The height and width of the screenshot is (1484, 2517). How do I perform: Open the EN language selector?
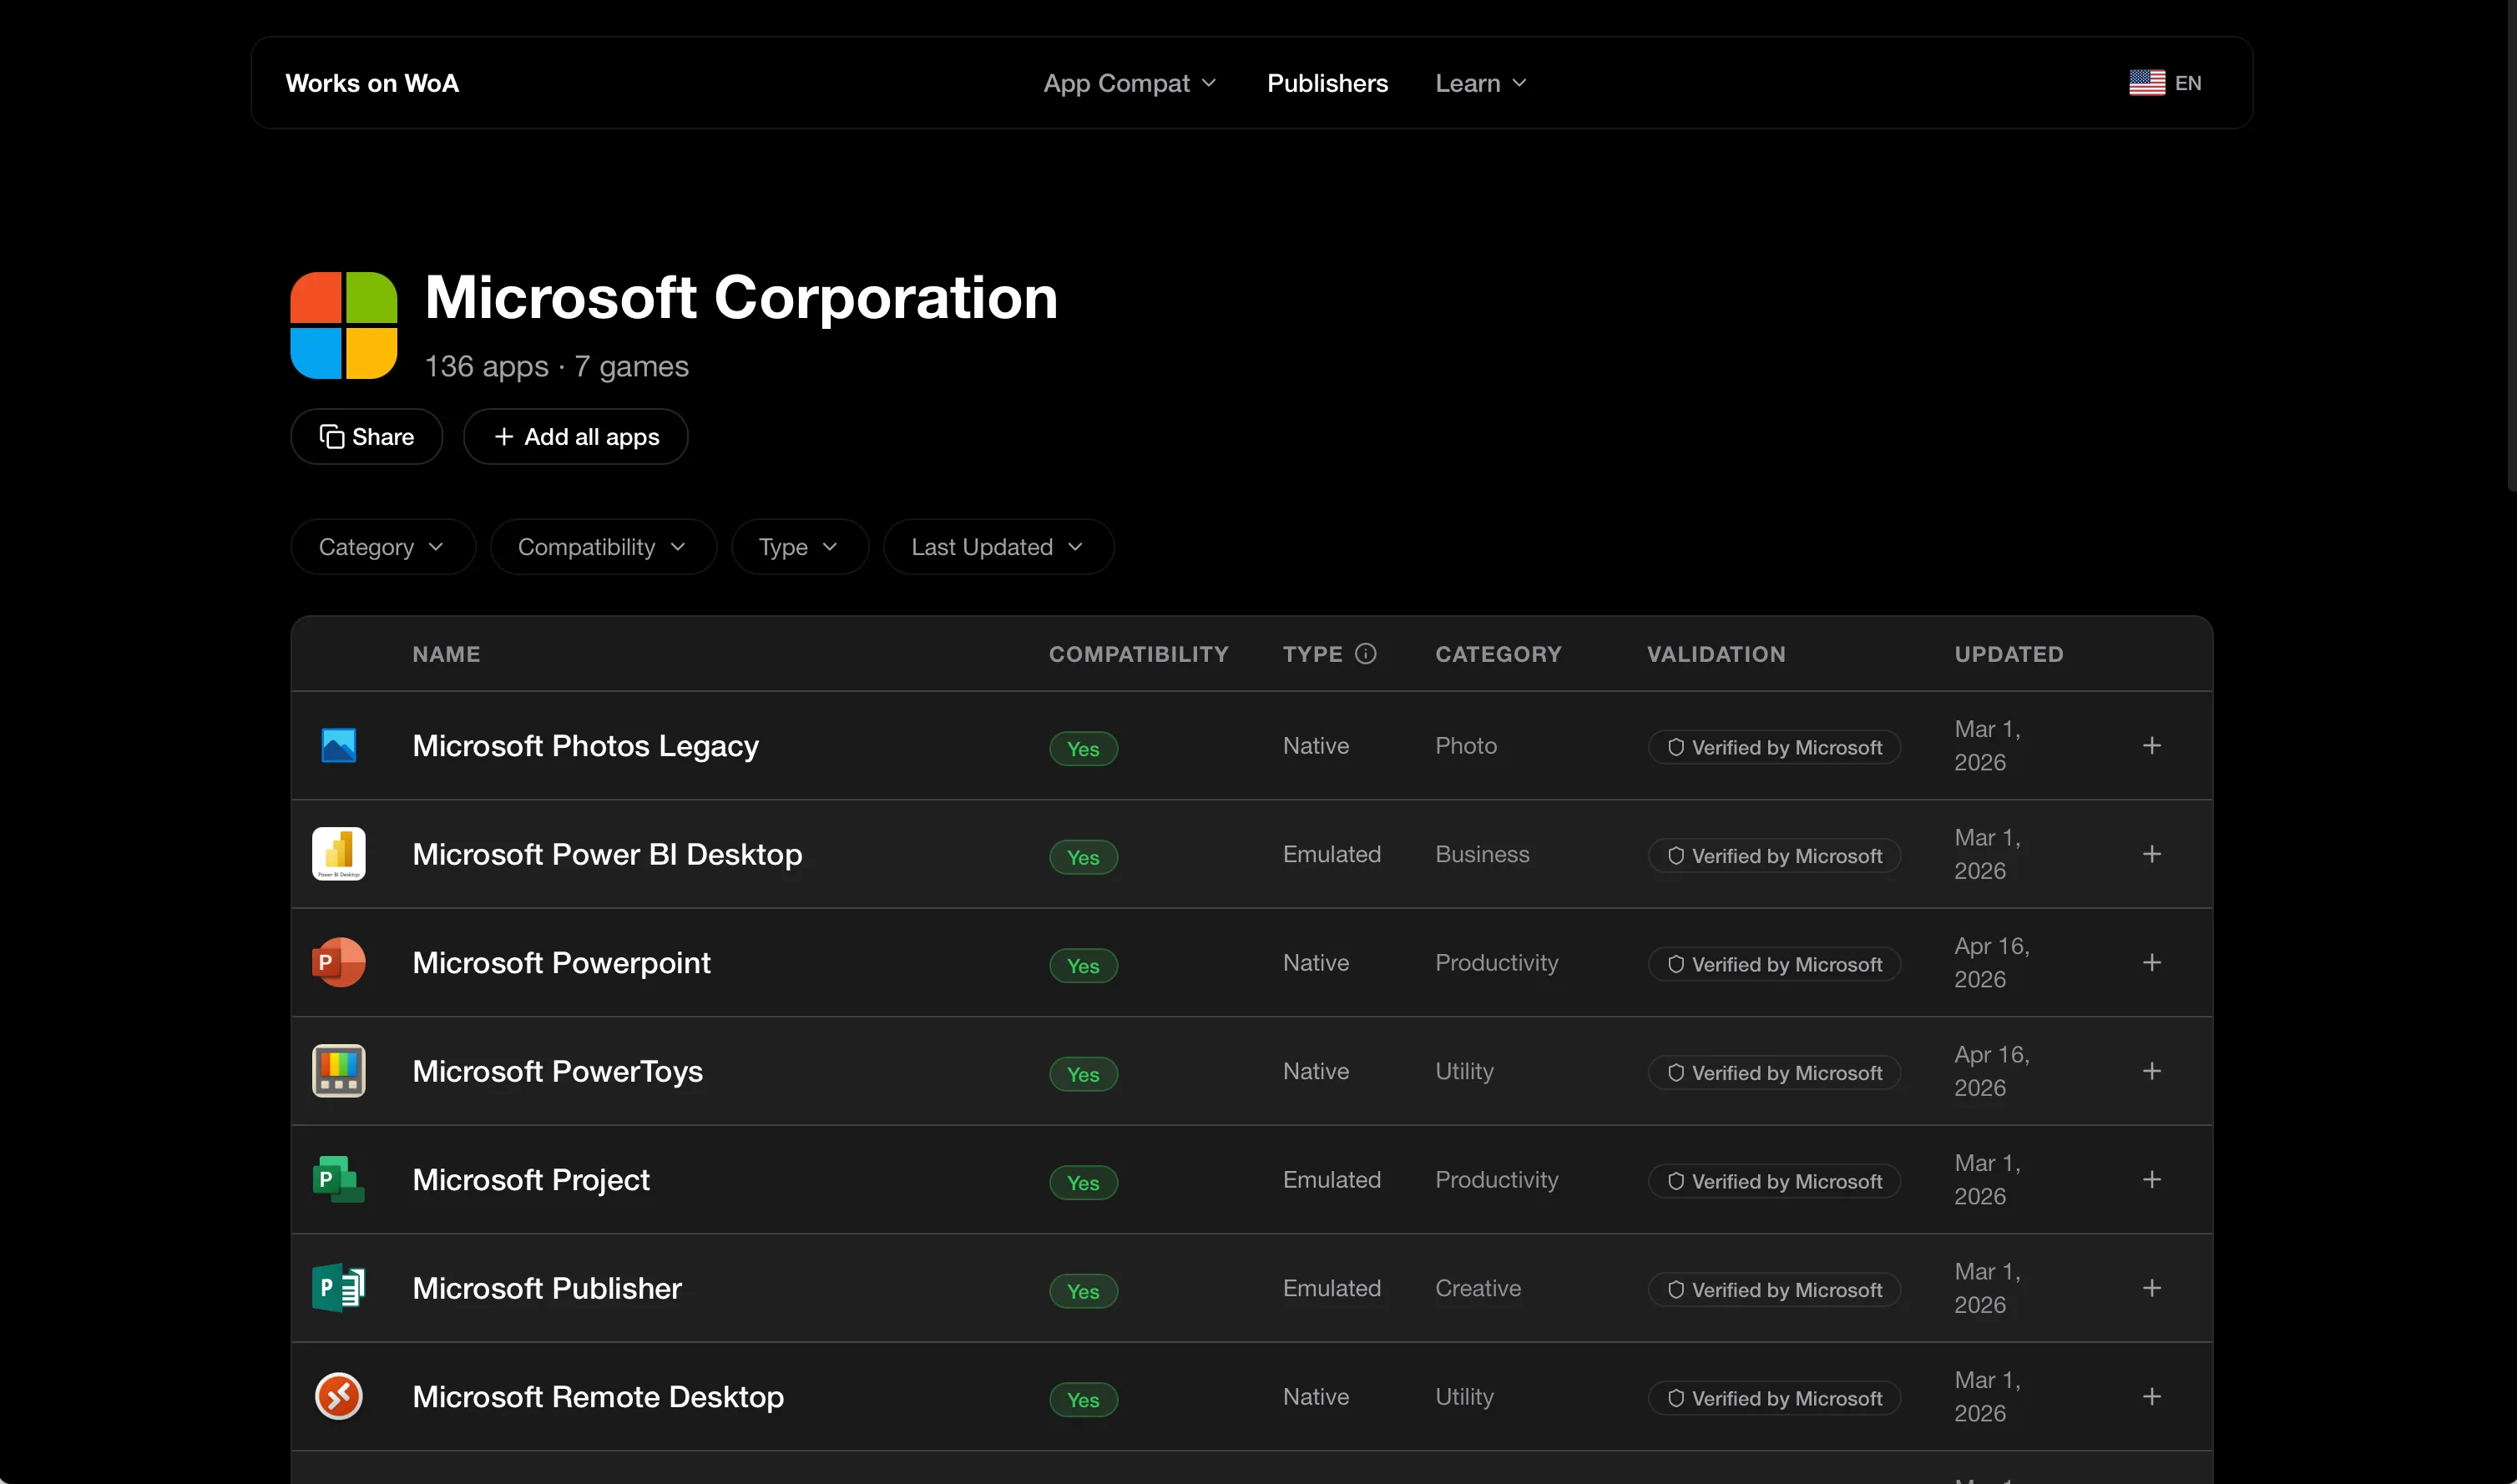pos(2166,83)
